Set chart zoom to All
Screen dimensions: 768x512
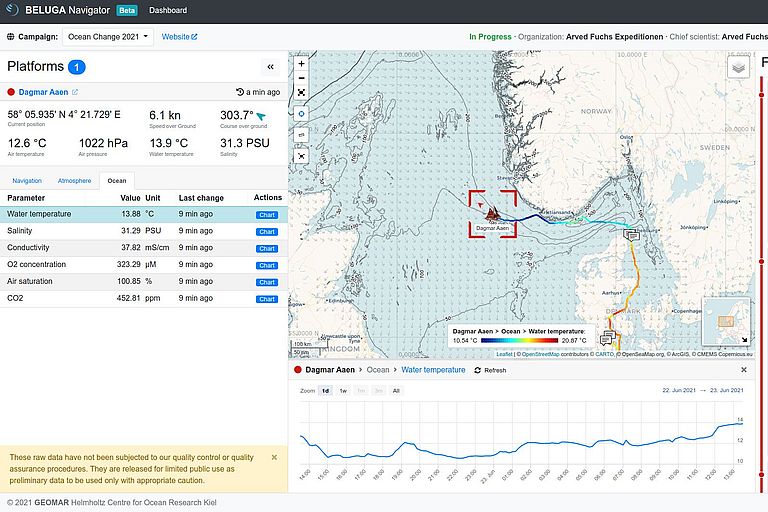pos(396,391)
